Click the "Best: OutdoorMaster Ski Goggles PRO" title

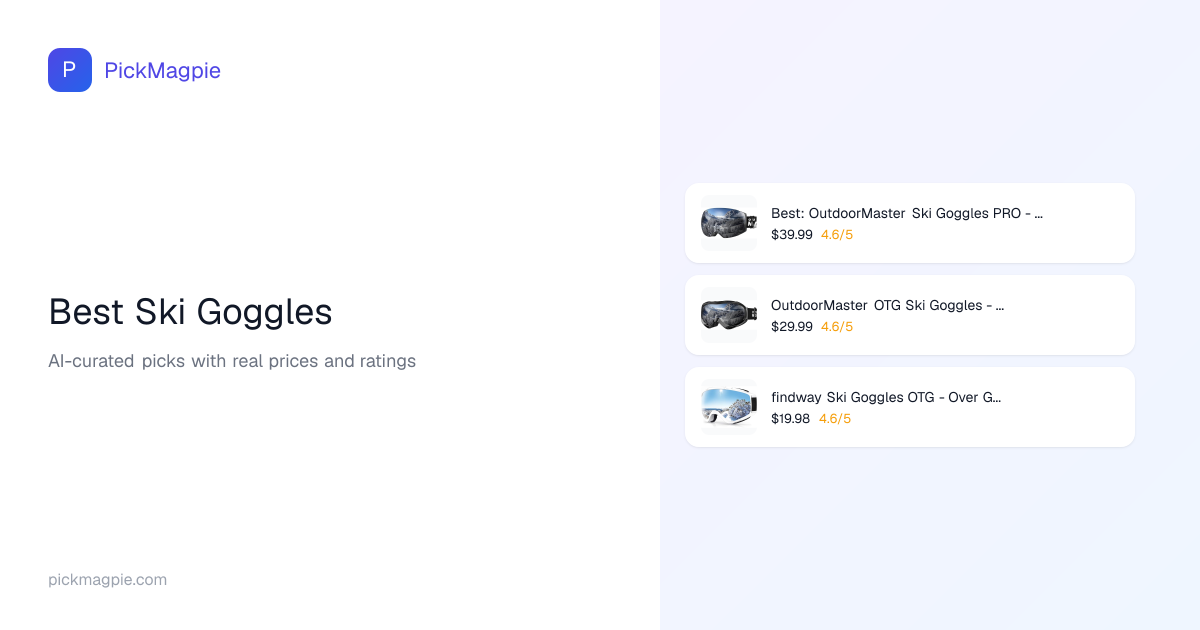tap(906, 213)
